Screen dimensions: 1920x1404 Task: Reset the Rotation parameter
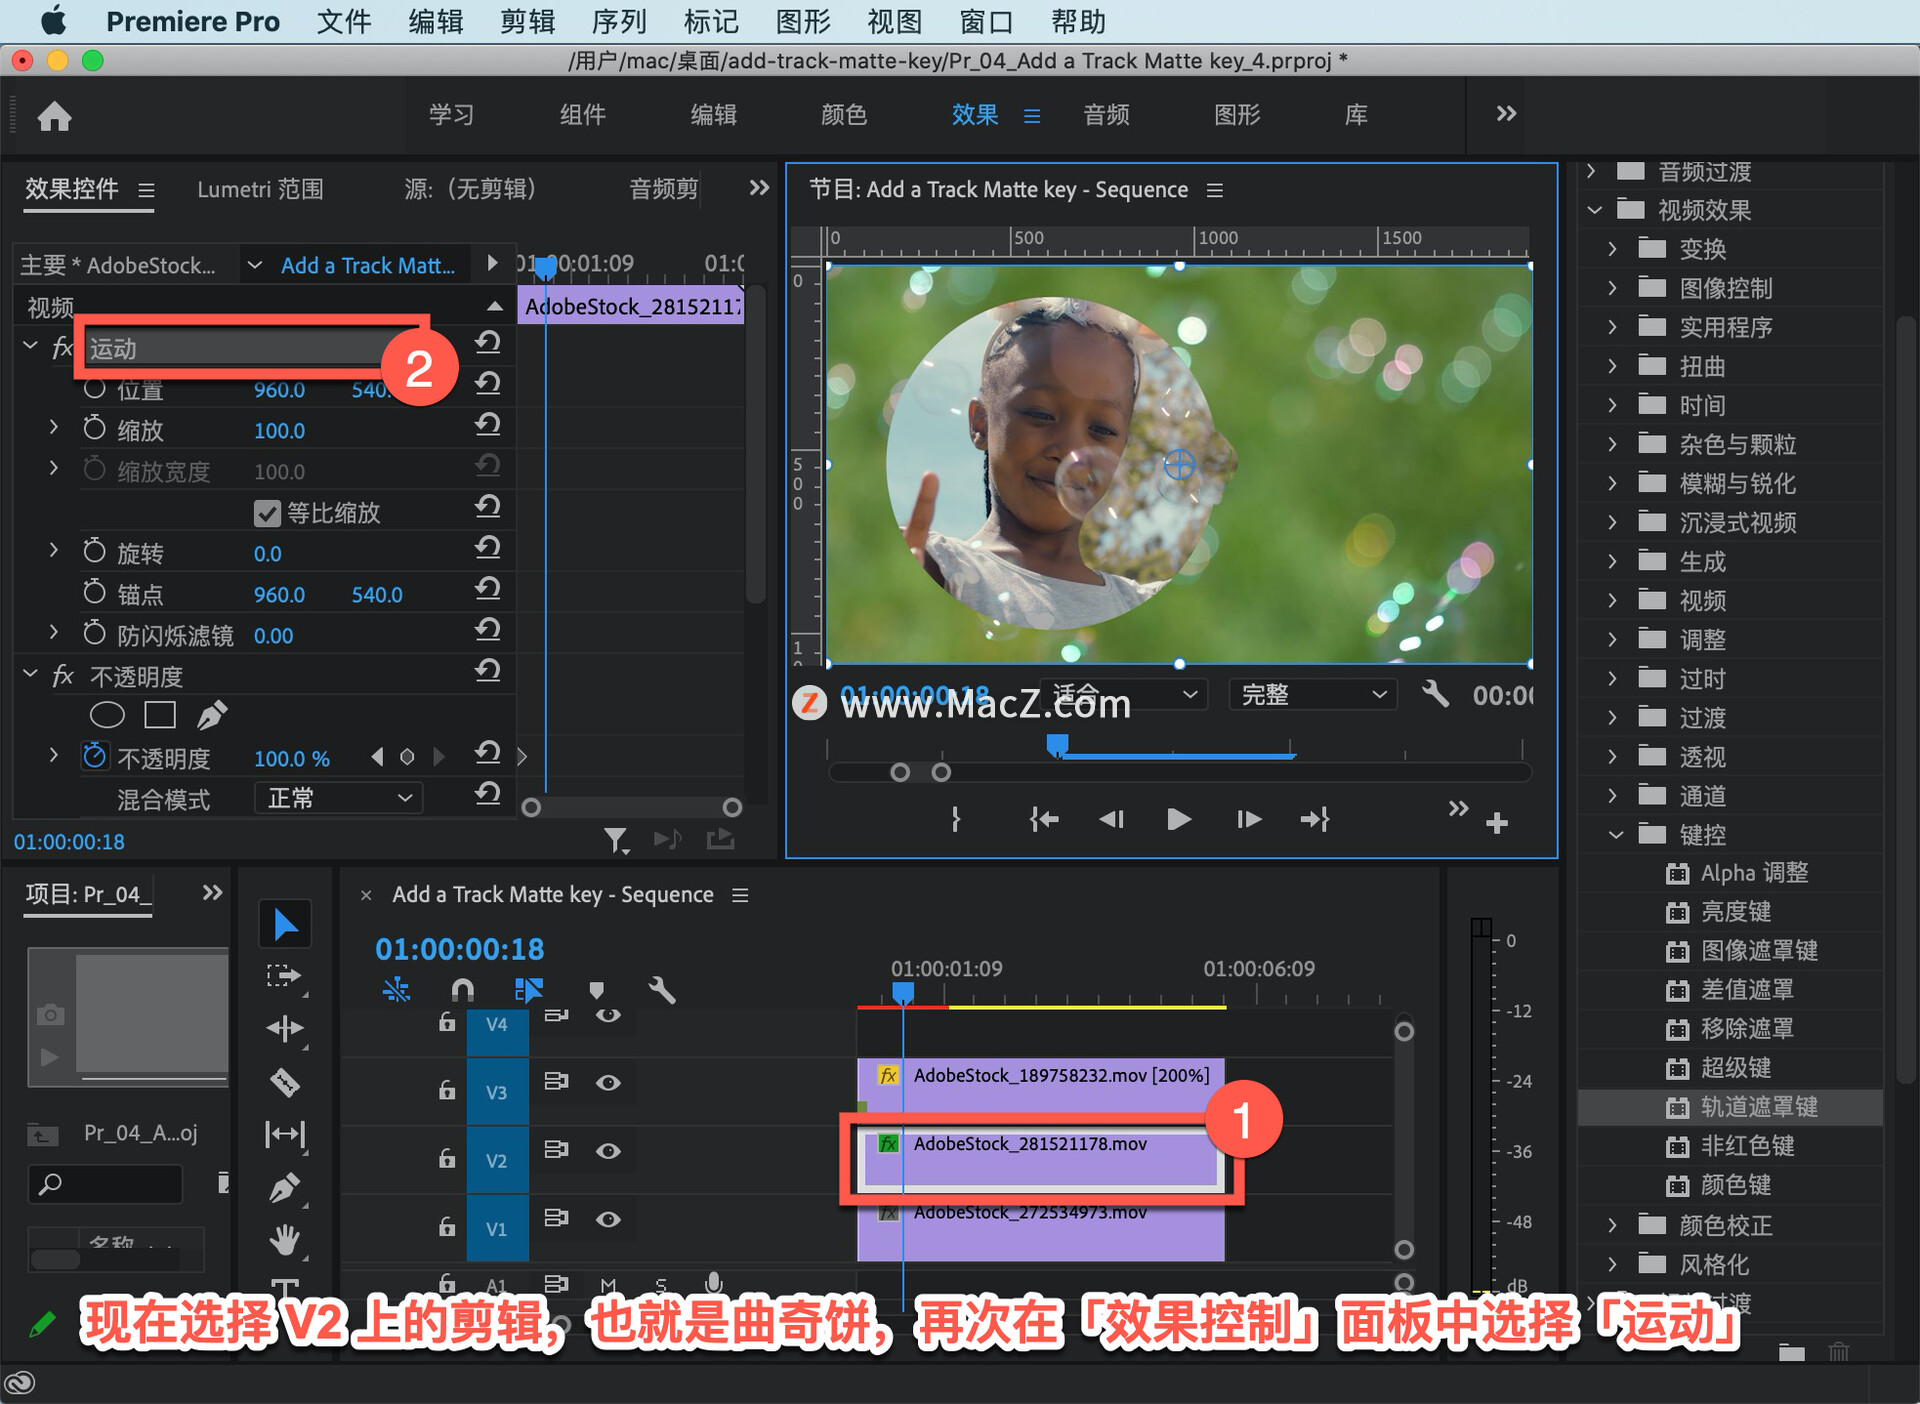(x=487, y=547)
